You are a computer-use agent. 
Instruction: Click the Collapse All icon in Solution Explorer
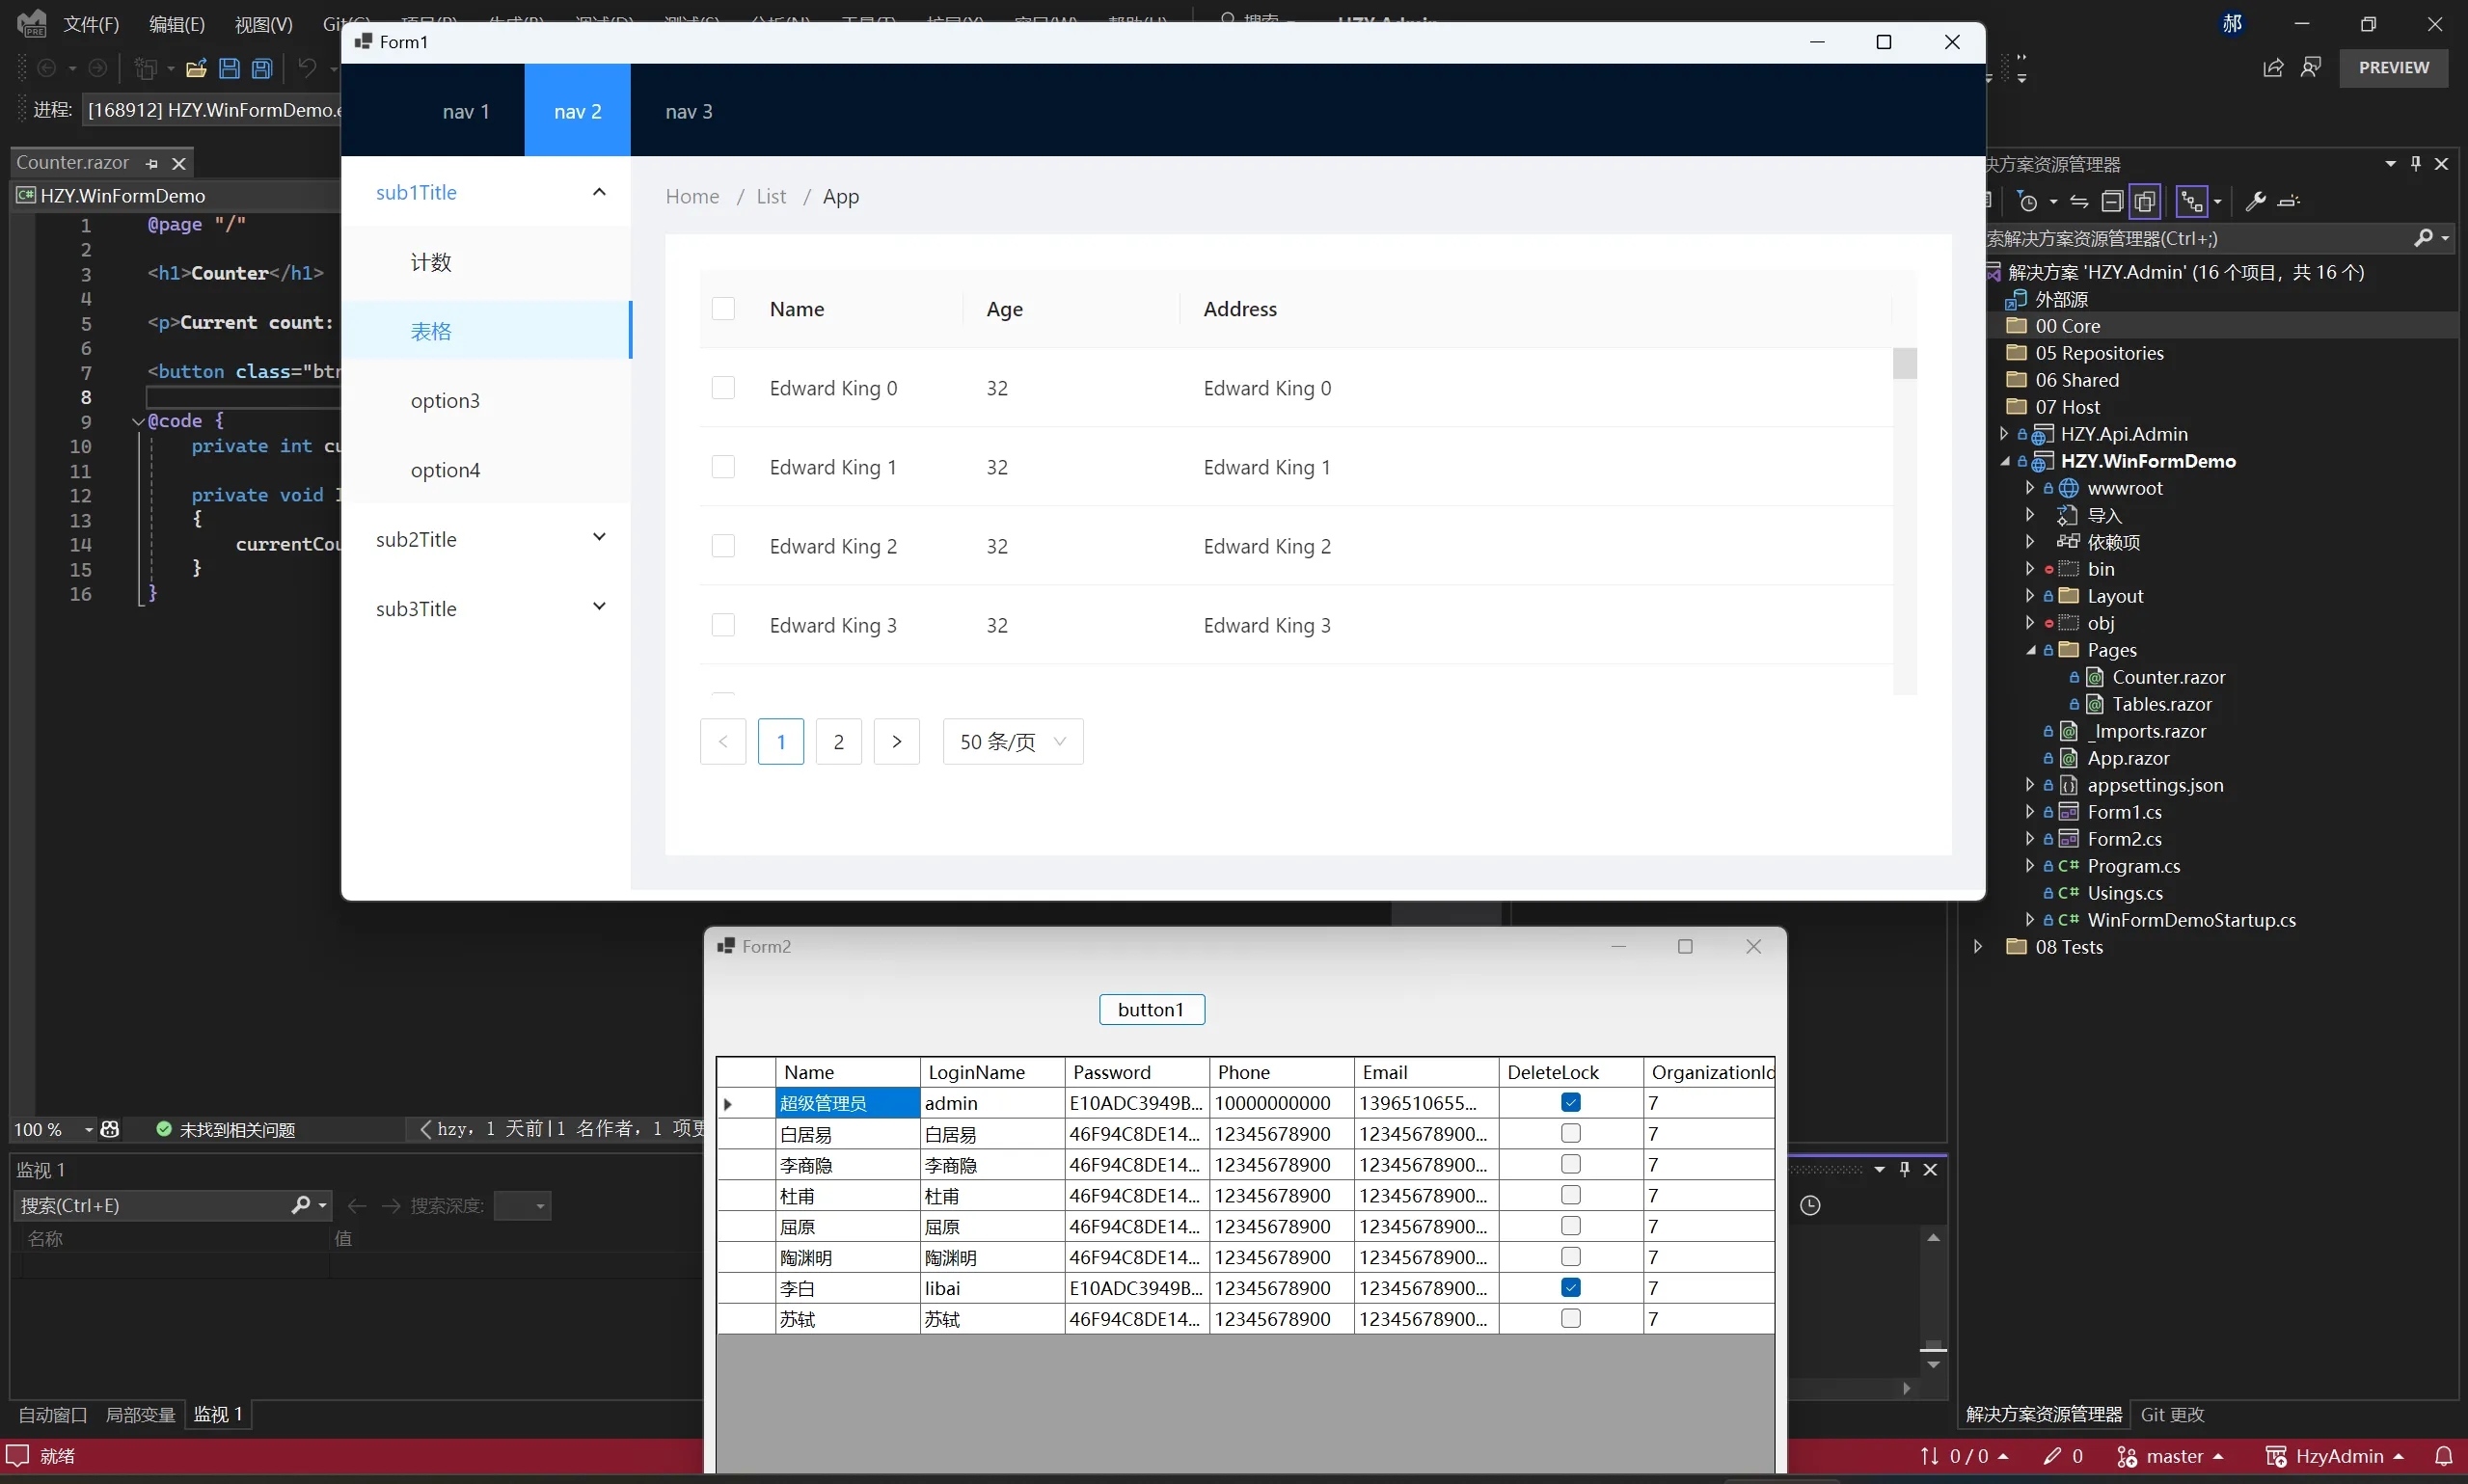[x=2113, y=200]
